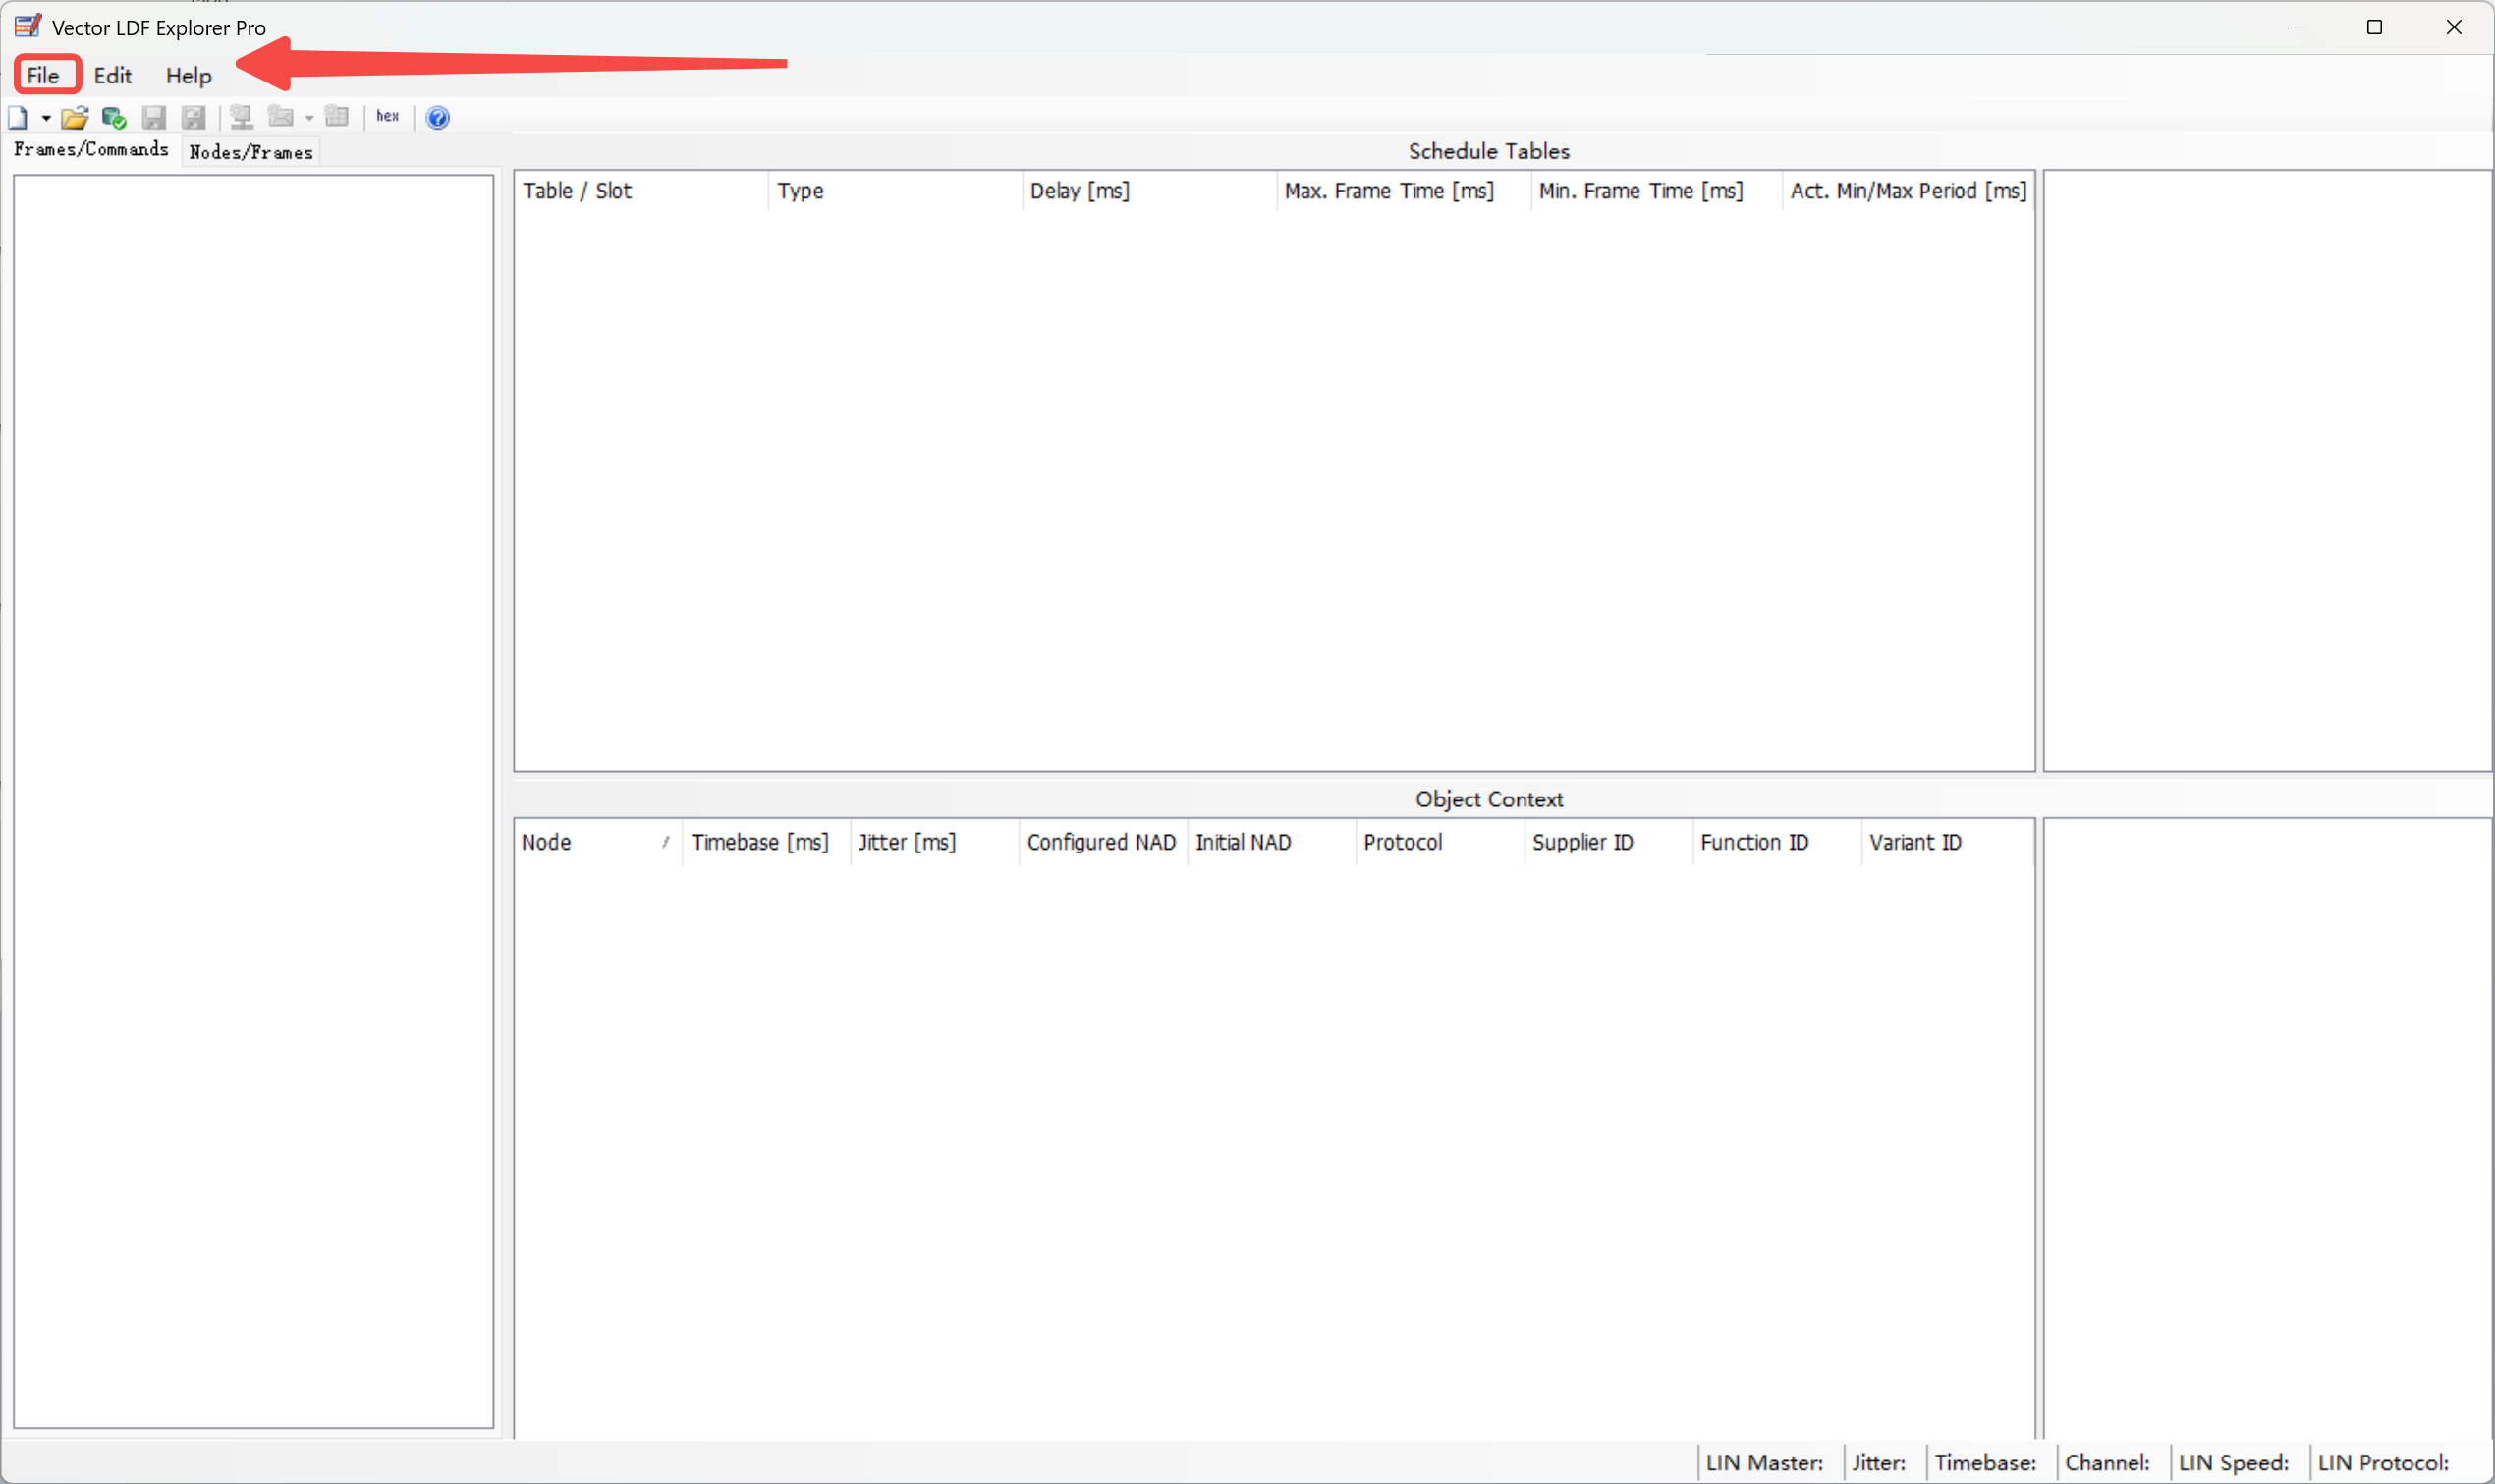Viewport: 2495px width, 1484px height.
Task: Expand the envelope icon dropdown arrow
Action: click(309, 118)
